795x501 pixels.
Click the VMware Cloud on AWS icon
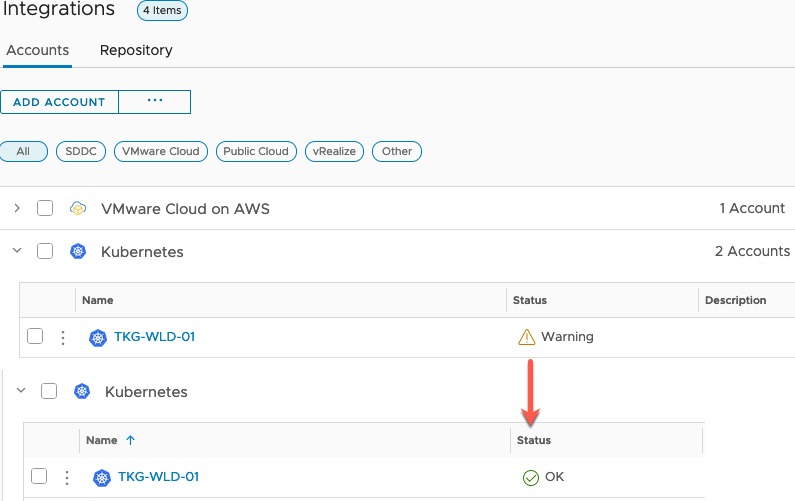78,208
